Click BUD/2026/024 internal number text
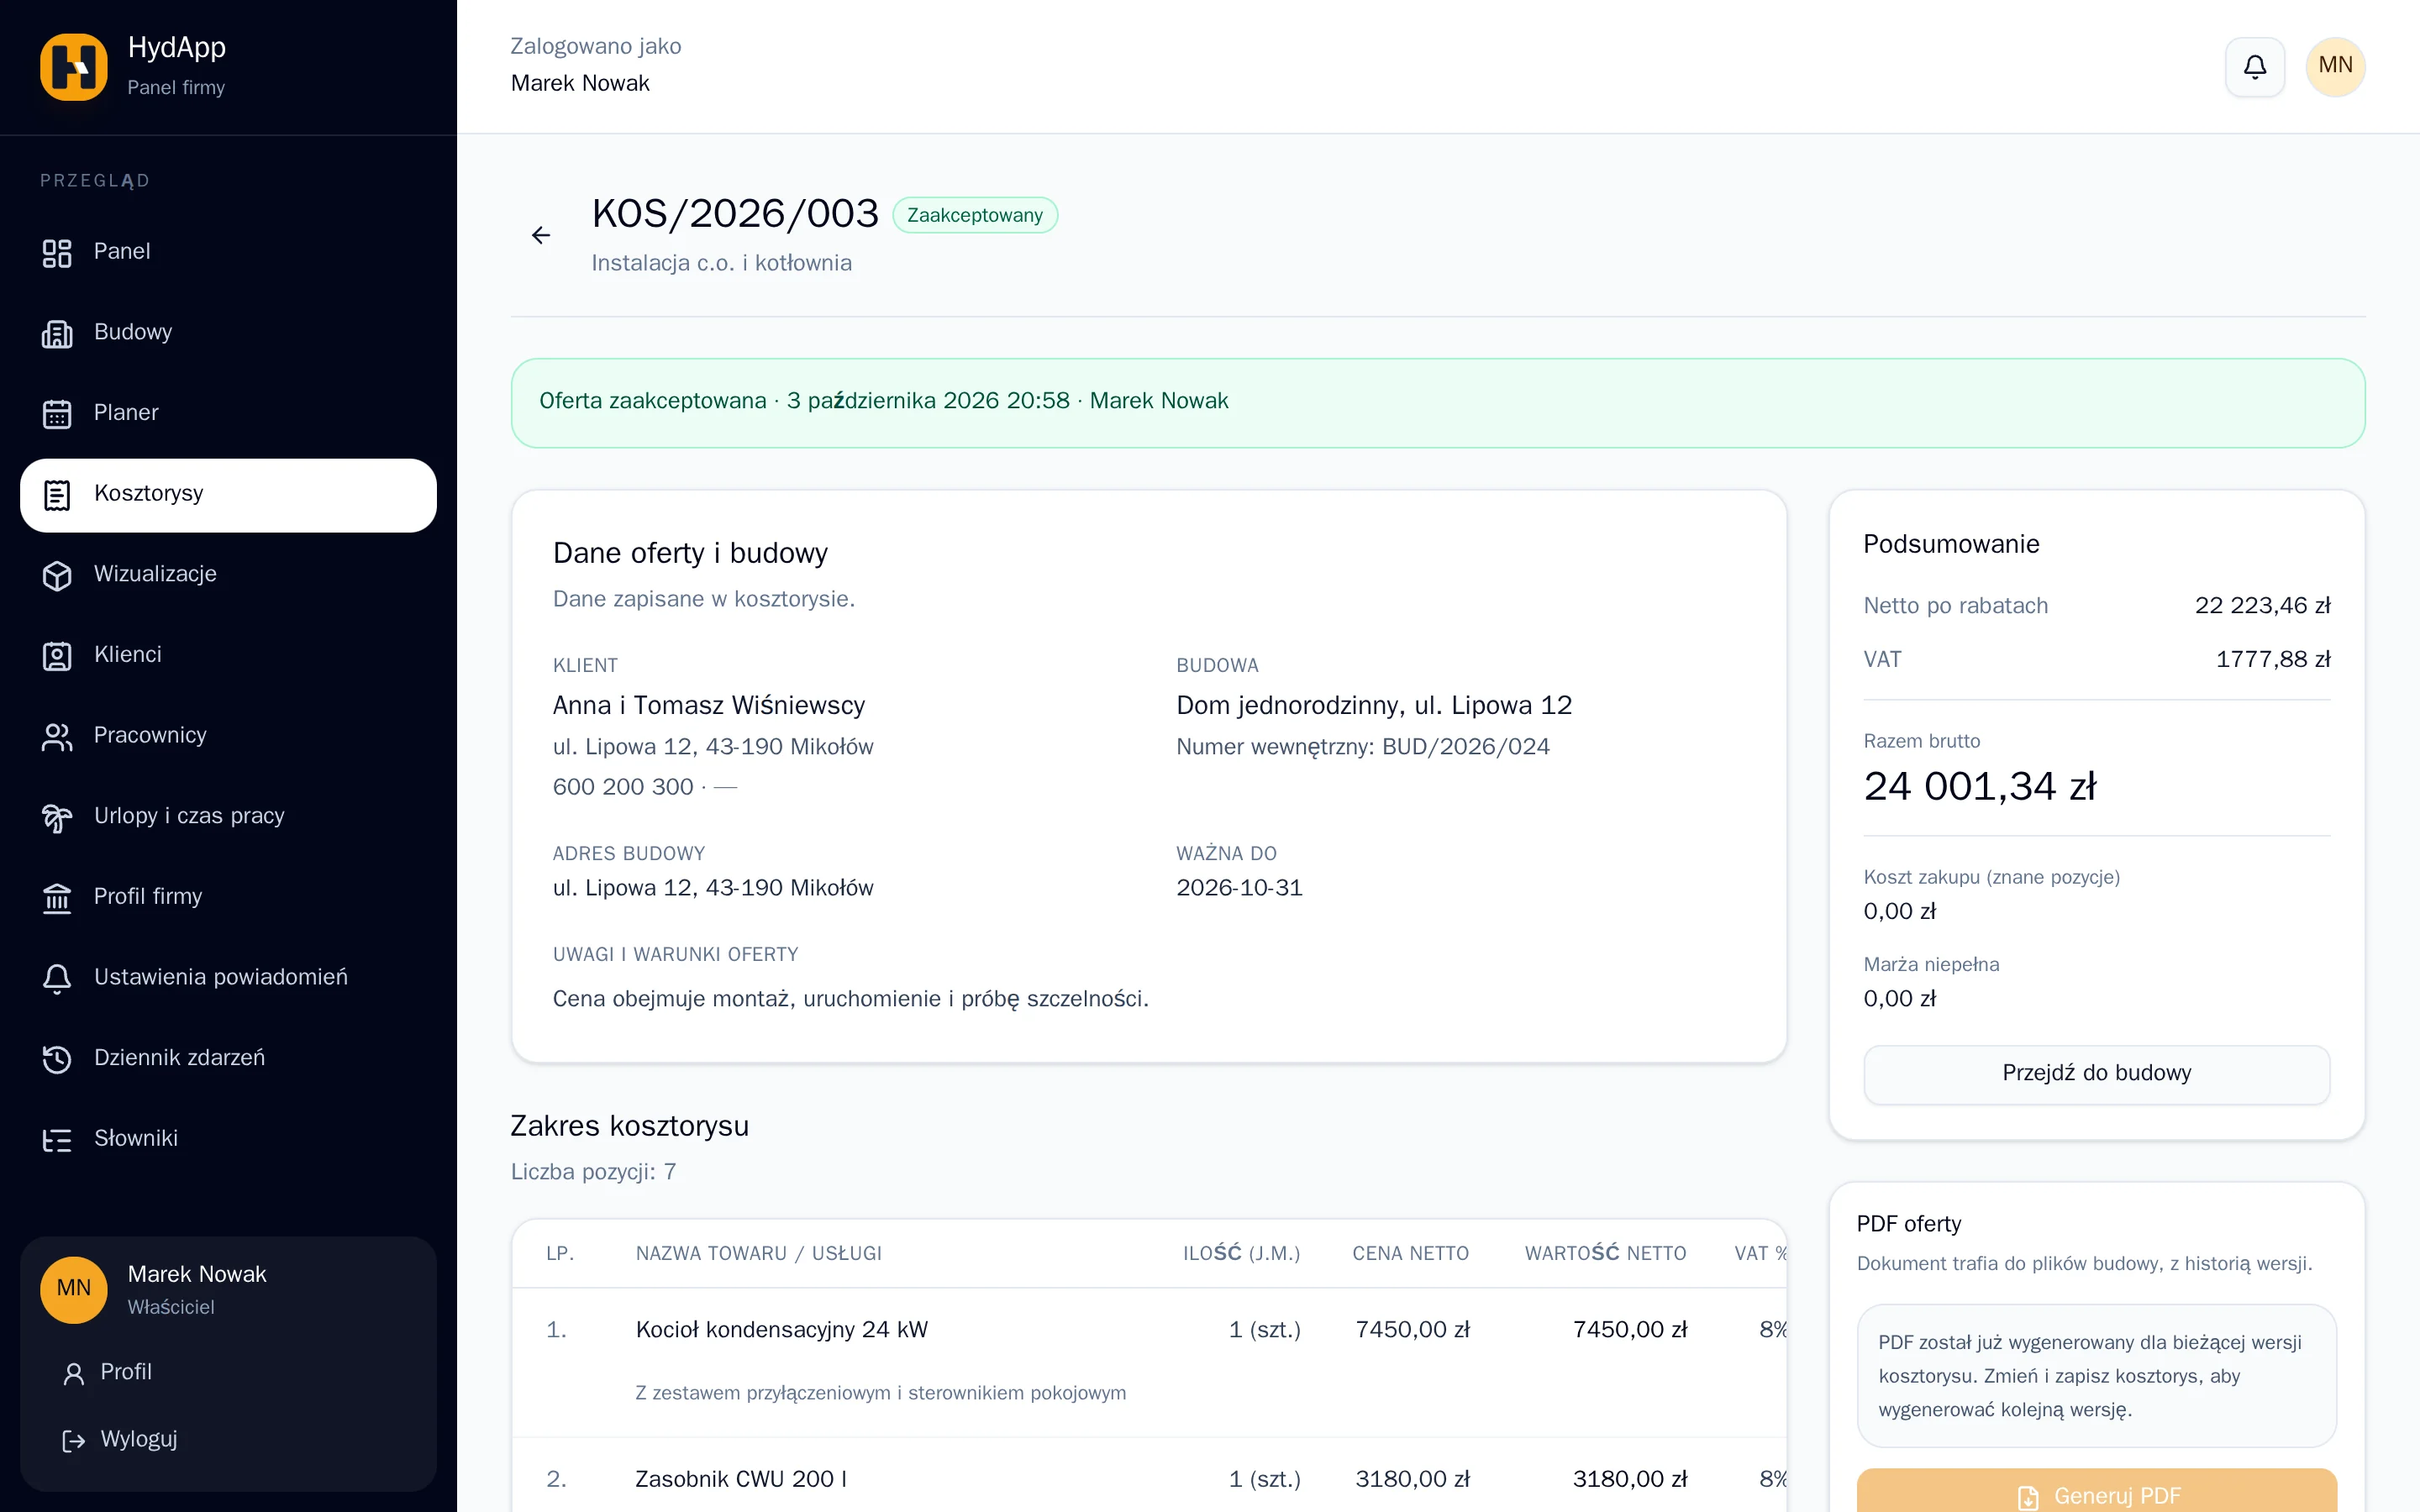2420x1512 pixels. [1466, 747]
